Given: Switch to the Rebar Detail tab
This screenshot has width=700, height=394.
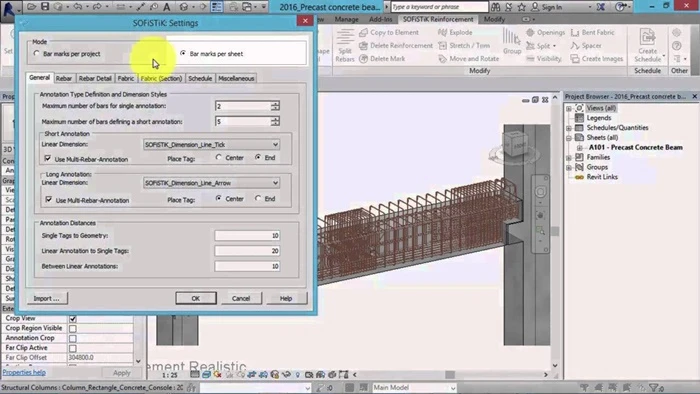Looking at the screenshot, I should pyautogui.click(x=95, y=79).
